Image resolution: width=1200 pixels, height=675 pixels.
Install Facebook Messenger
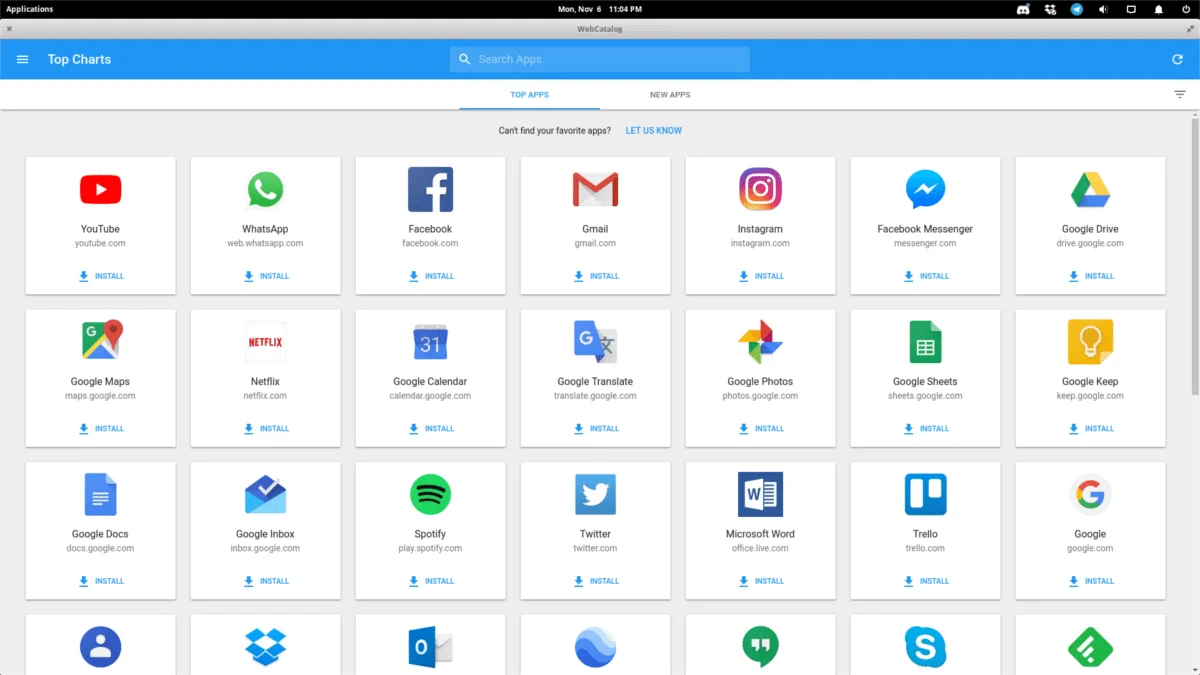click(926, 276)
